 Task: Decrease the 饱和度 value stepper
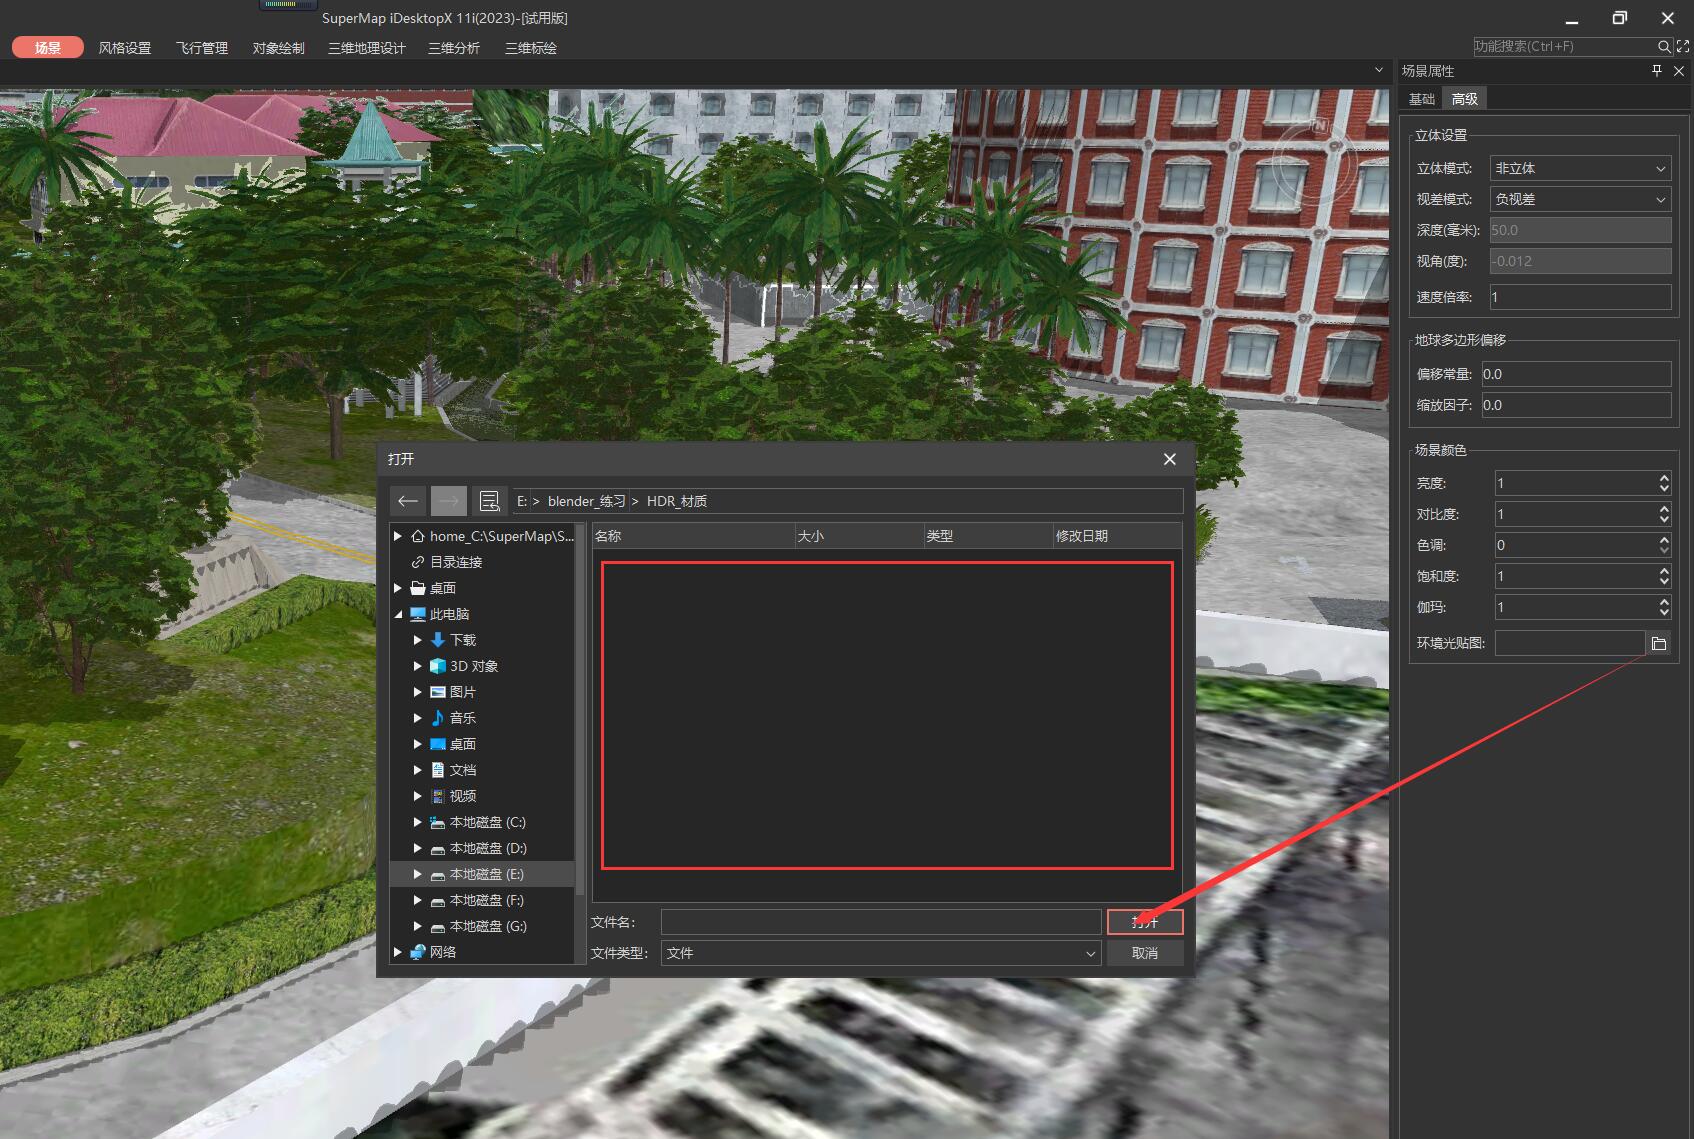pyautogui.click(x=1664, y=582)
